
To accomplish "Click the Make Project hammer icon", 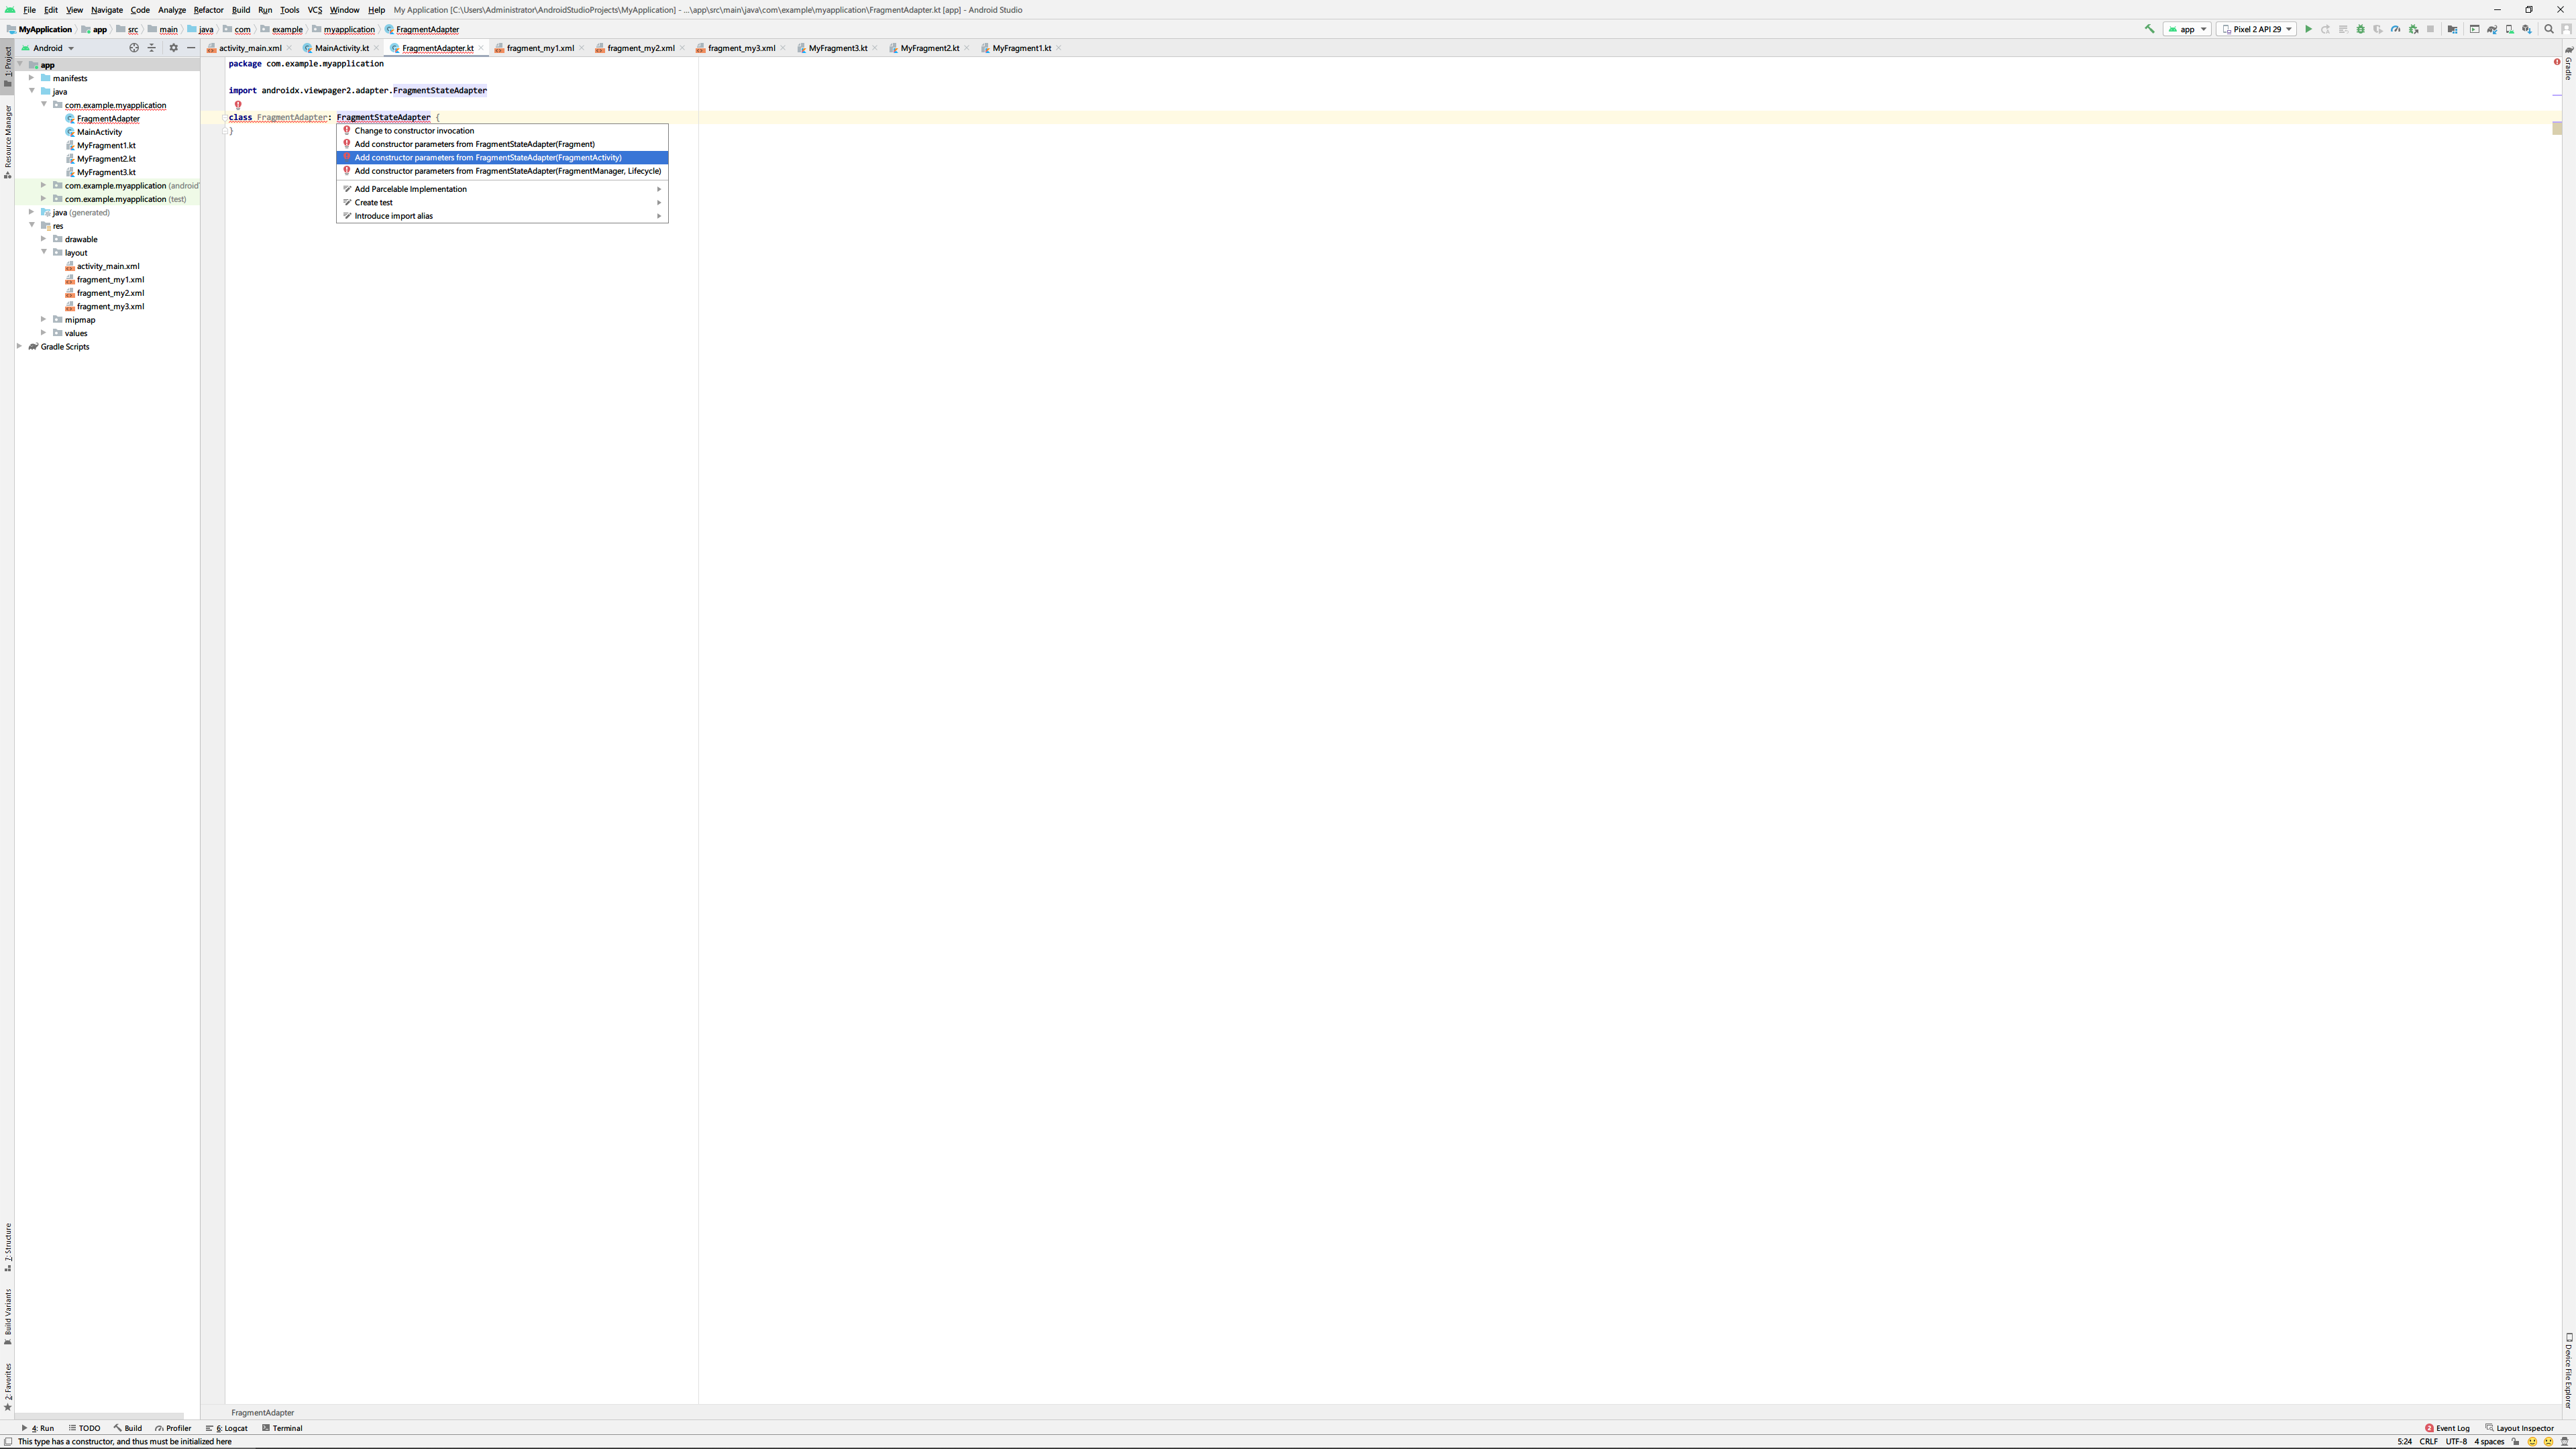I will (x=2149, y=29).
